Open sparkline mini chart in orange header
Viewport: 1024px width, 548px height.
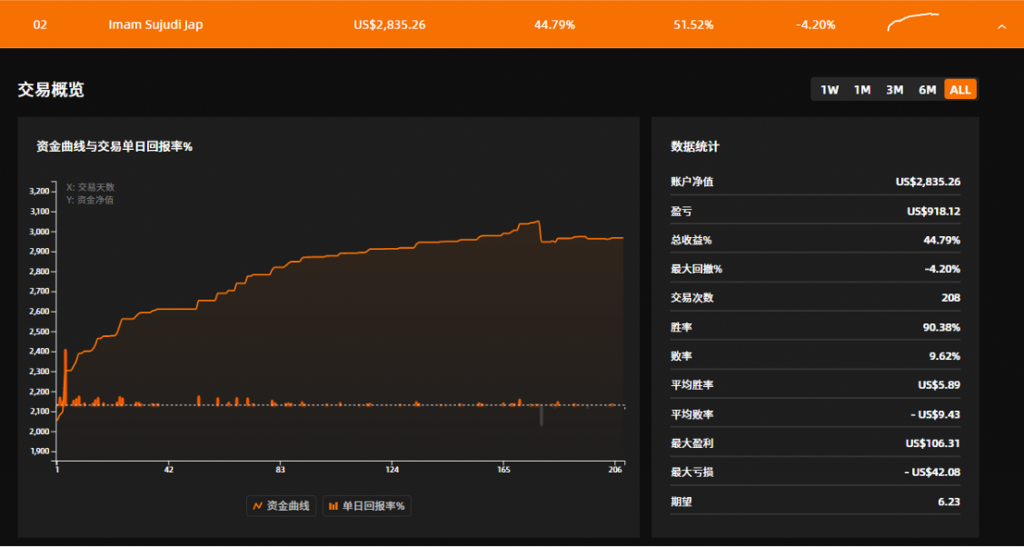(913, 22)
